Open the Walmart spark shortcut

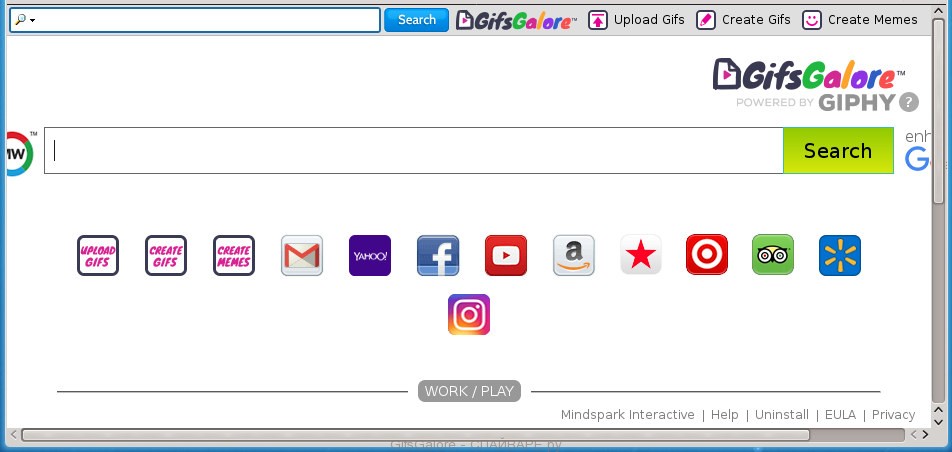(840, 255)
